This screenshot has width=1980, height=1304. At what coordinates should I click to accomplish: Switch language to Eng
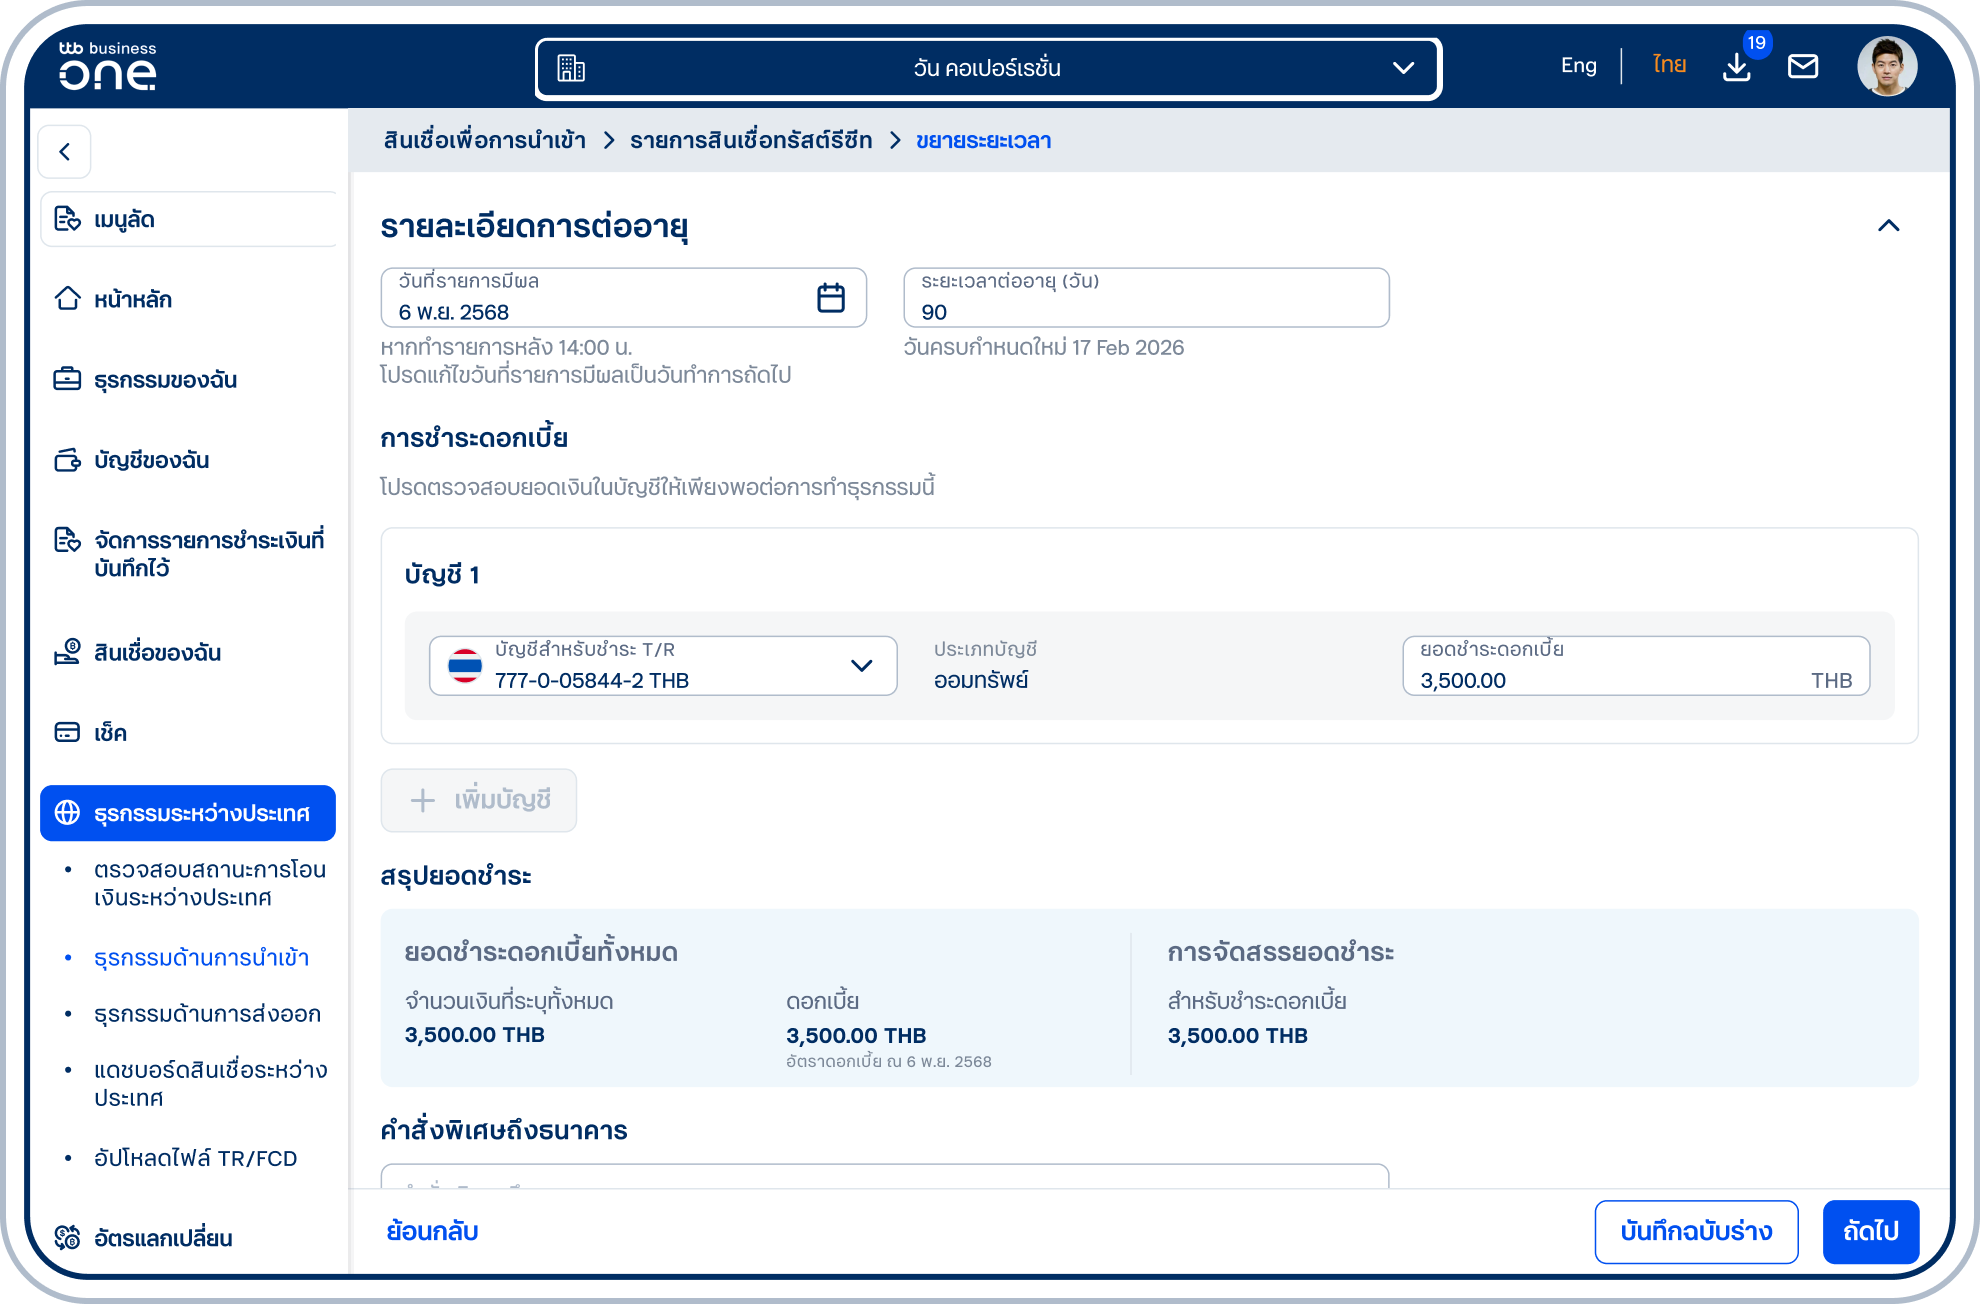click(1578, 66)
